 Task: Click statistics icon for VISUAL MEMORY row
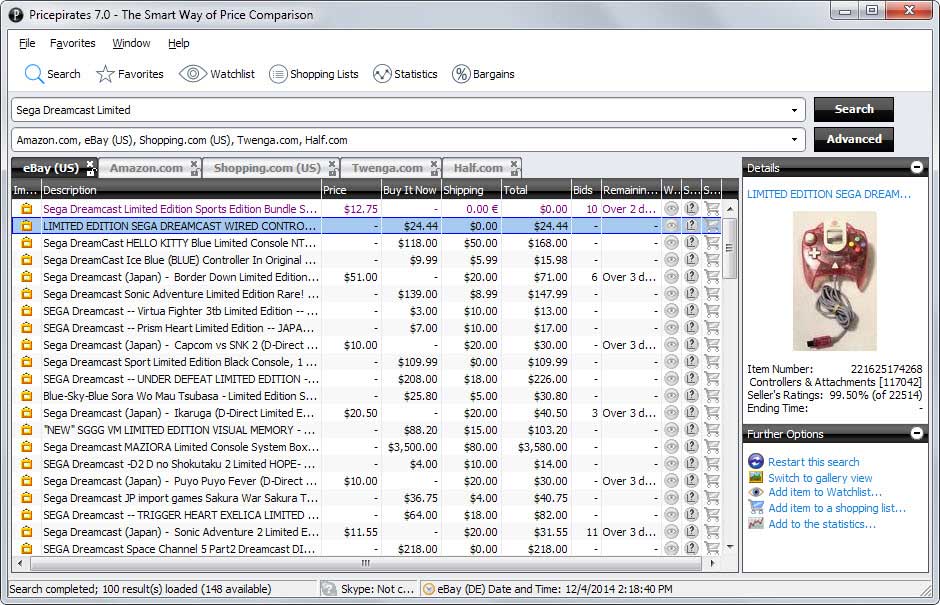tap(691, 430)
